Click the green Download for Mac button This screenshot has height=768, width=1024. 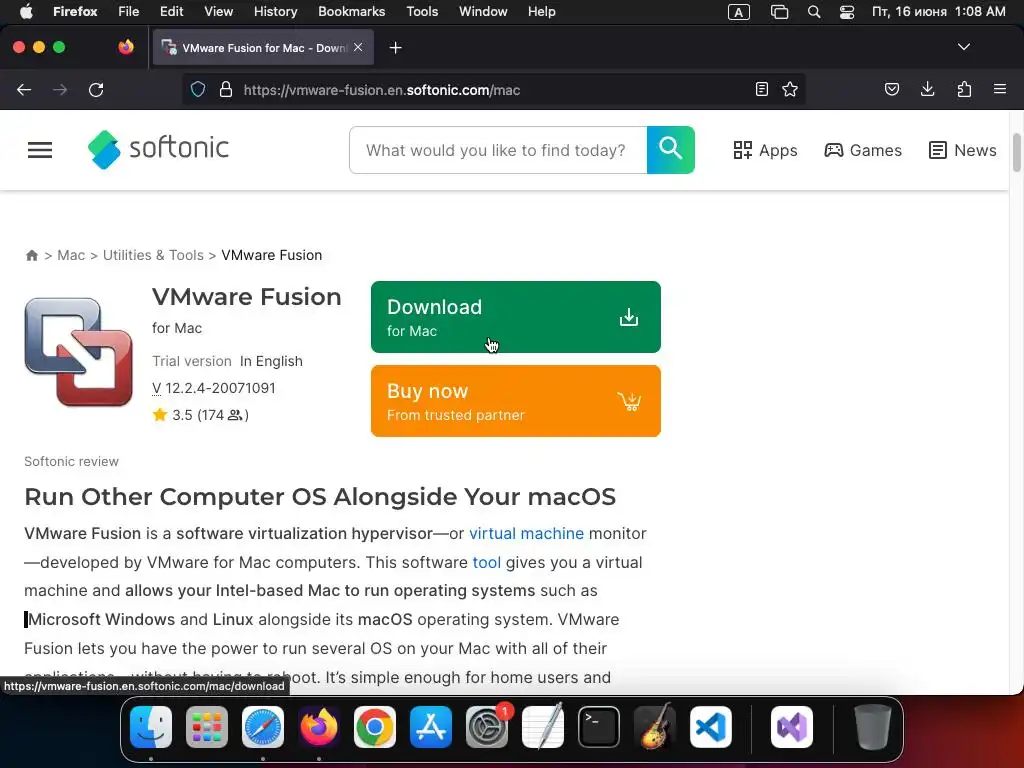(x=516, y=317)
